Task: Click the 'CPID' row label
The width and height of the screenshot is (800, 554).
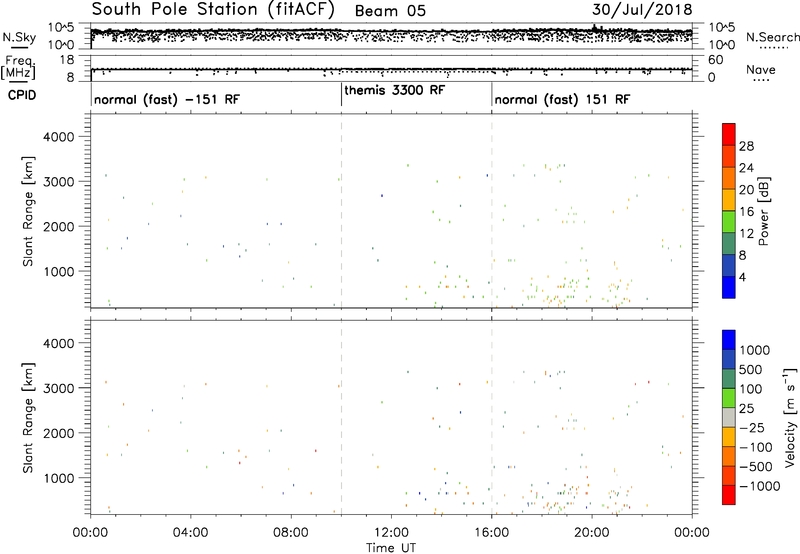Action: [x=22, y=95]
